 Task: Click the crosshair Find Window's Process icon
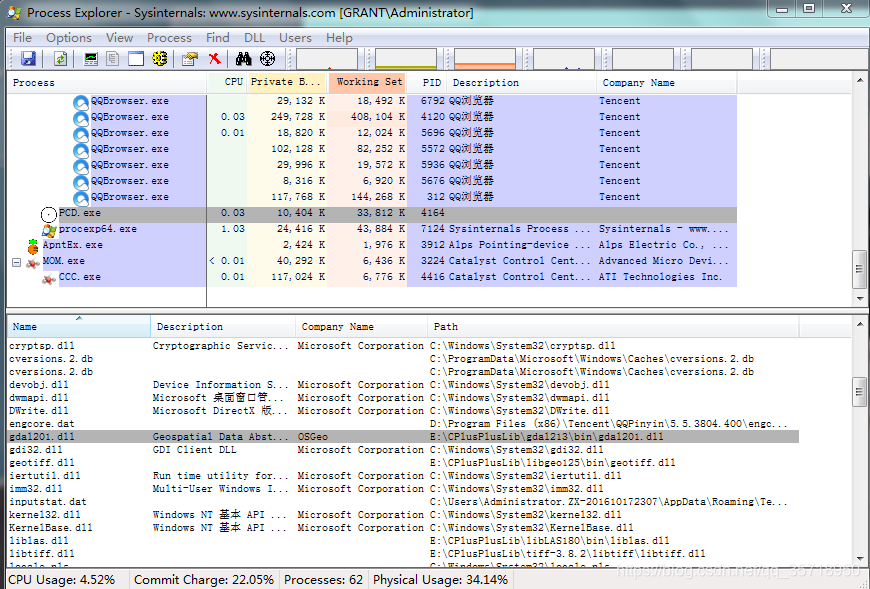click(x=267, y=58)
